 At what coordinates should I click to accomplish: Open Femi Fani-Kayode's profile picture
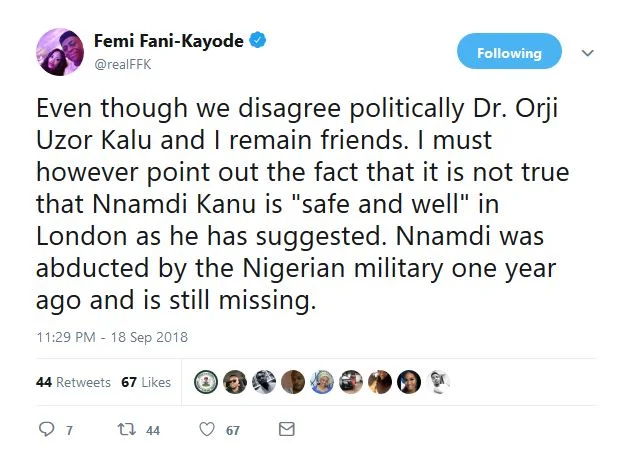coord(60,52)
